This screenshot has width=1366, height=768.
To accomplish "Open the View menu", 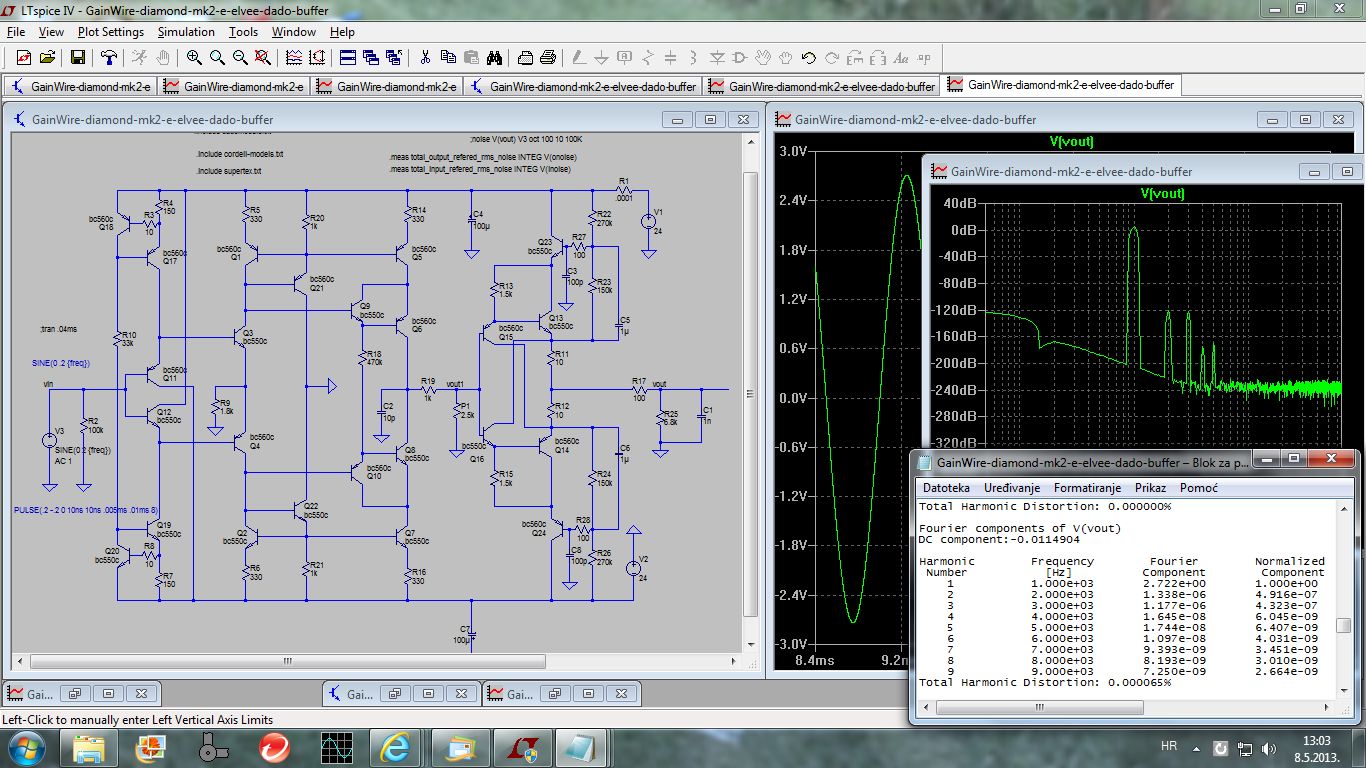I will 51,32.
